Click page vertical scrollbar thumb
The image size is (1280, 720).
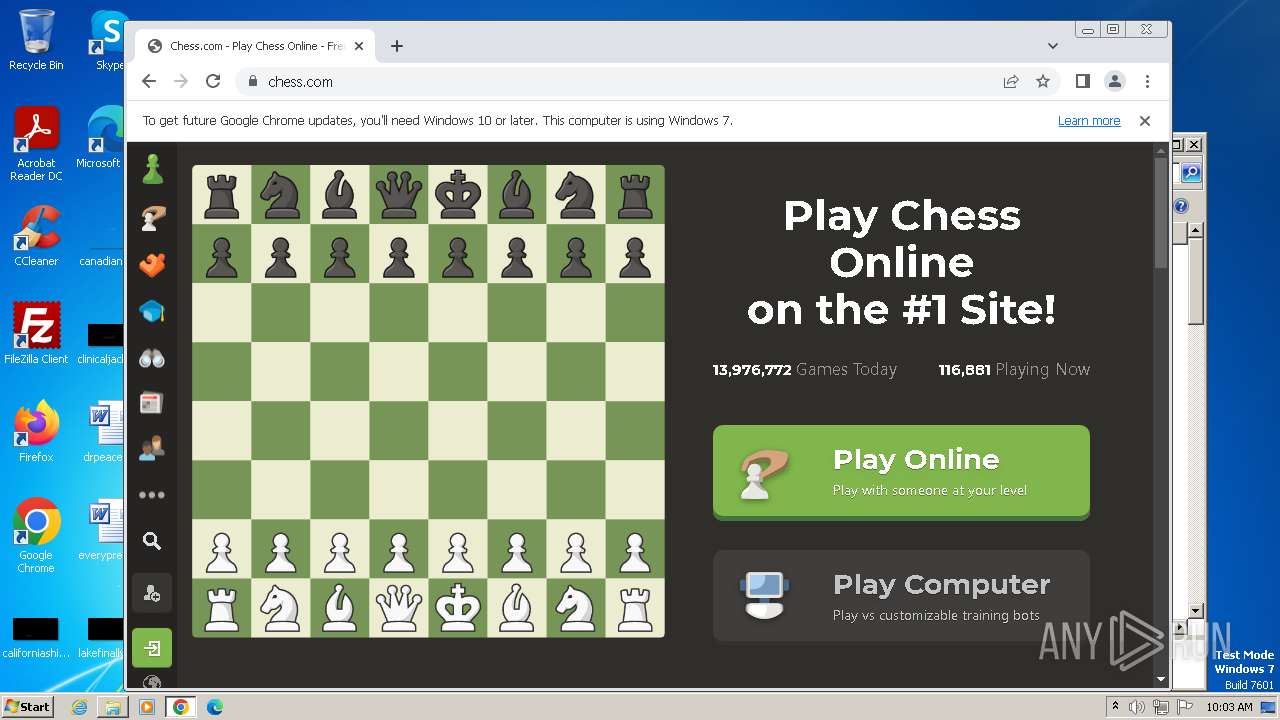click(1161, 212)
